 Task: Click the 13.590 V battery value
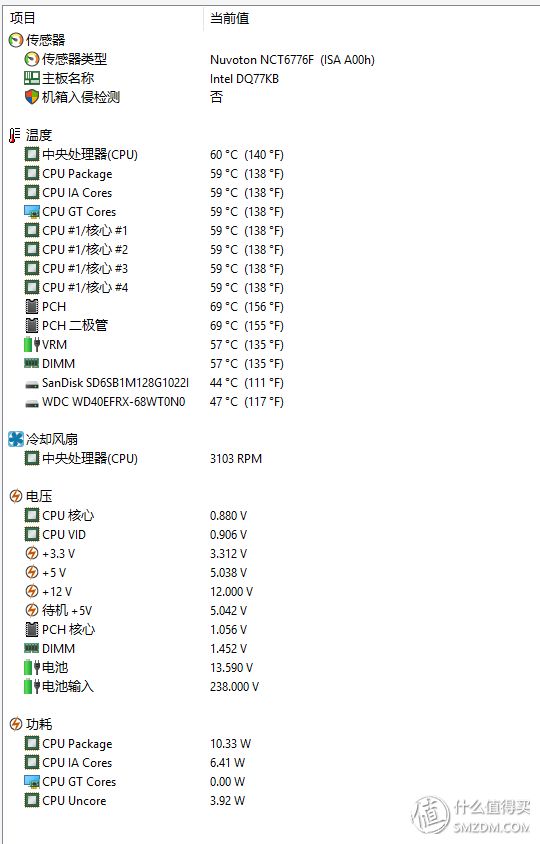232,667
